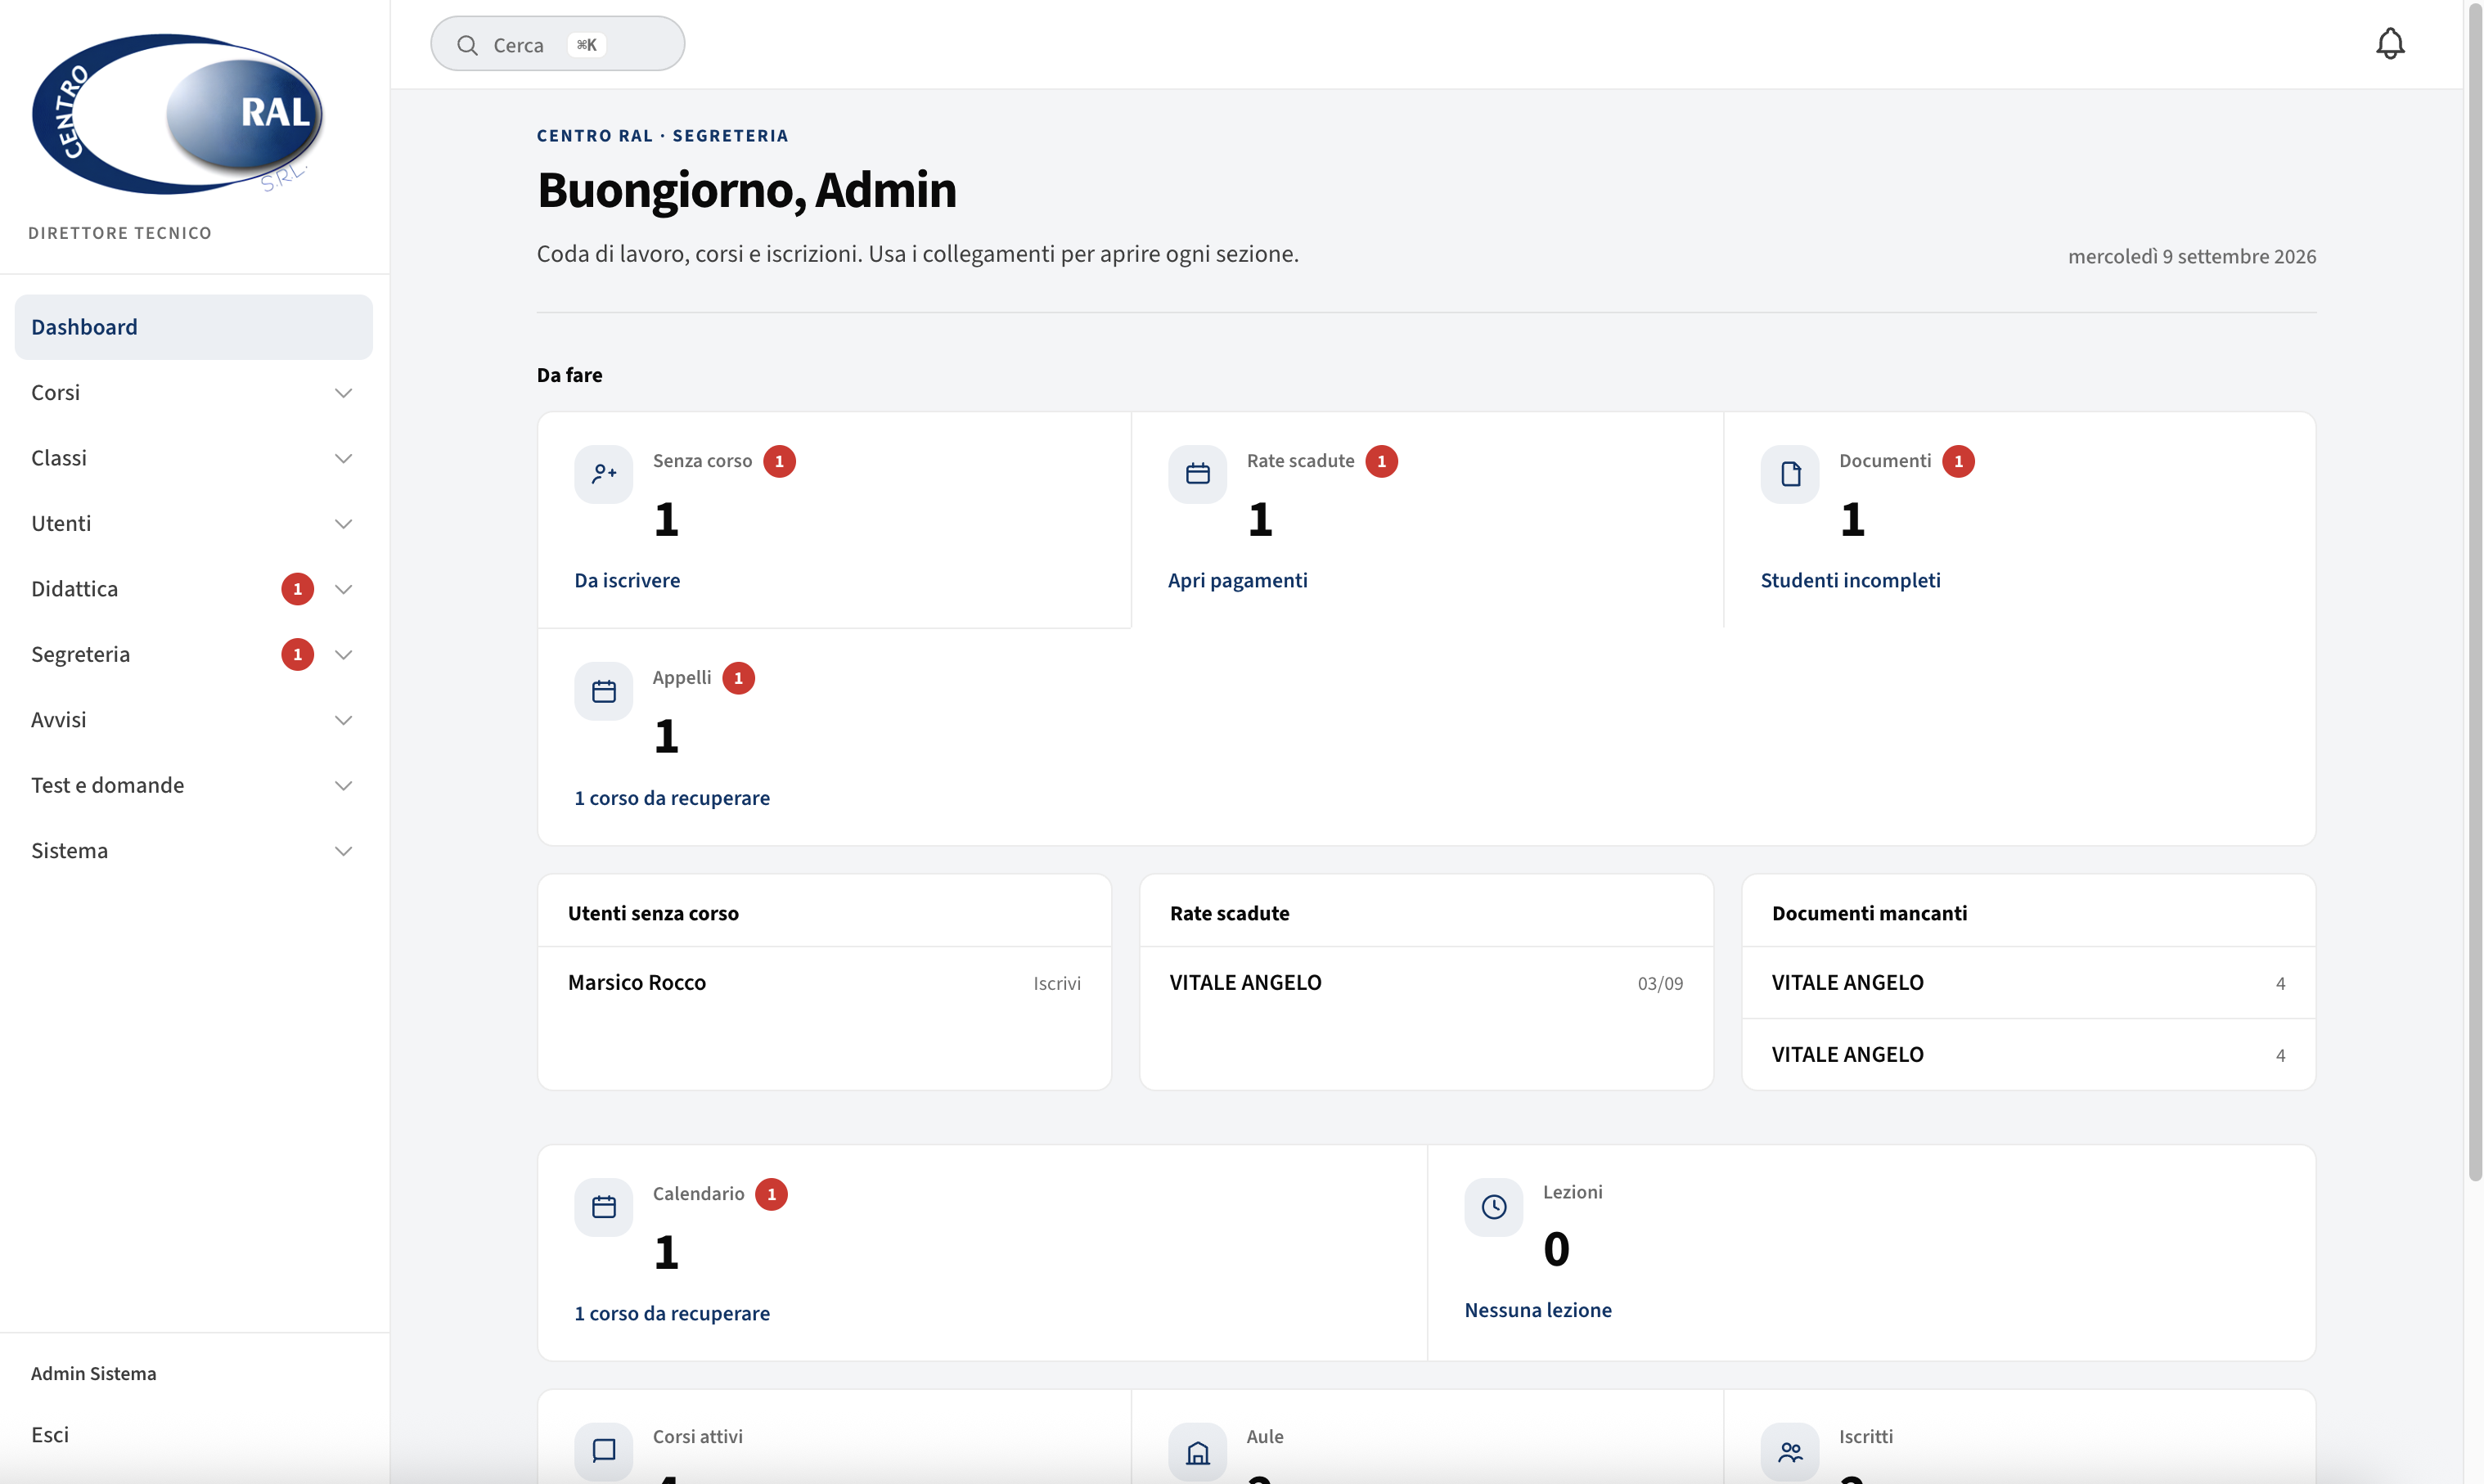Select Marsico Rocco in Utenti senza corso
This screenshot has height=1484, width=2484.
tap(637, 983)
